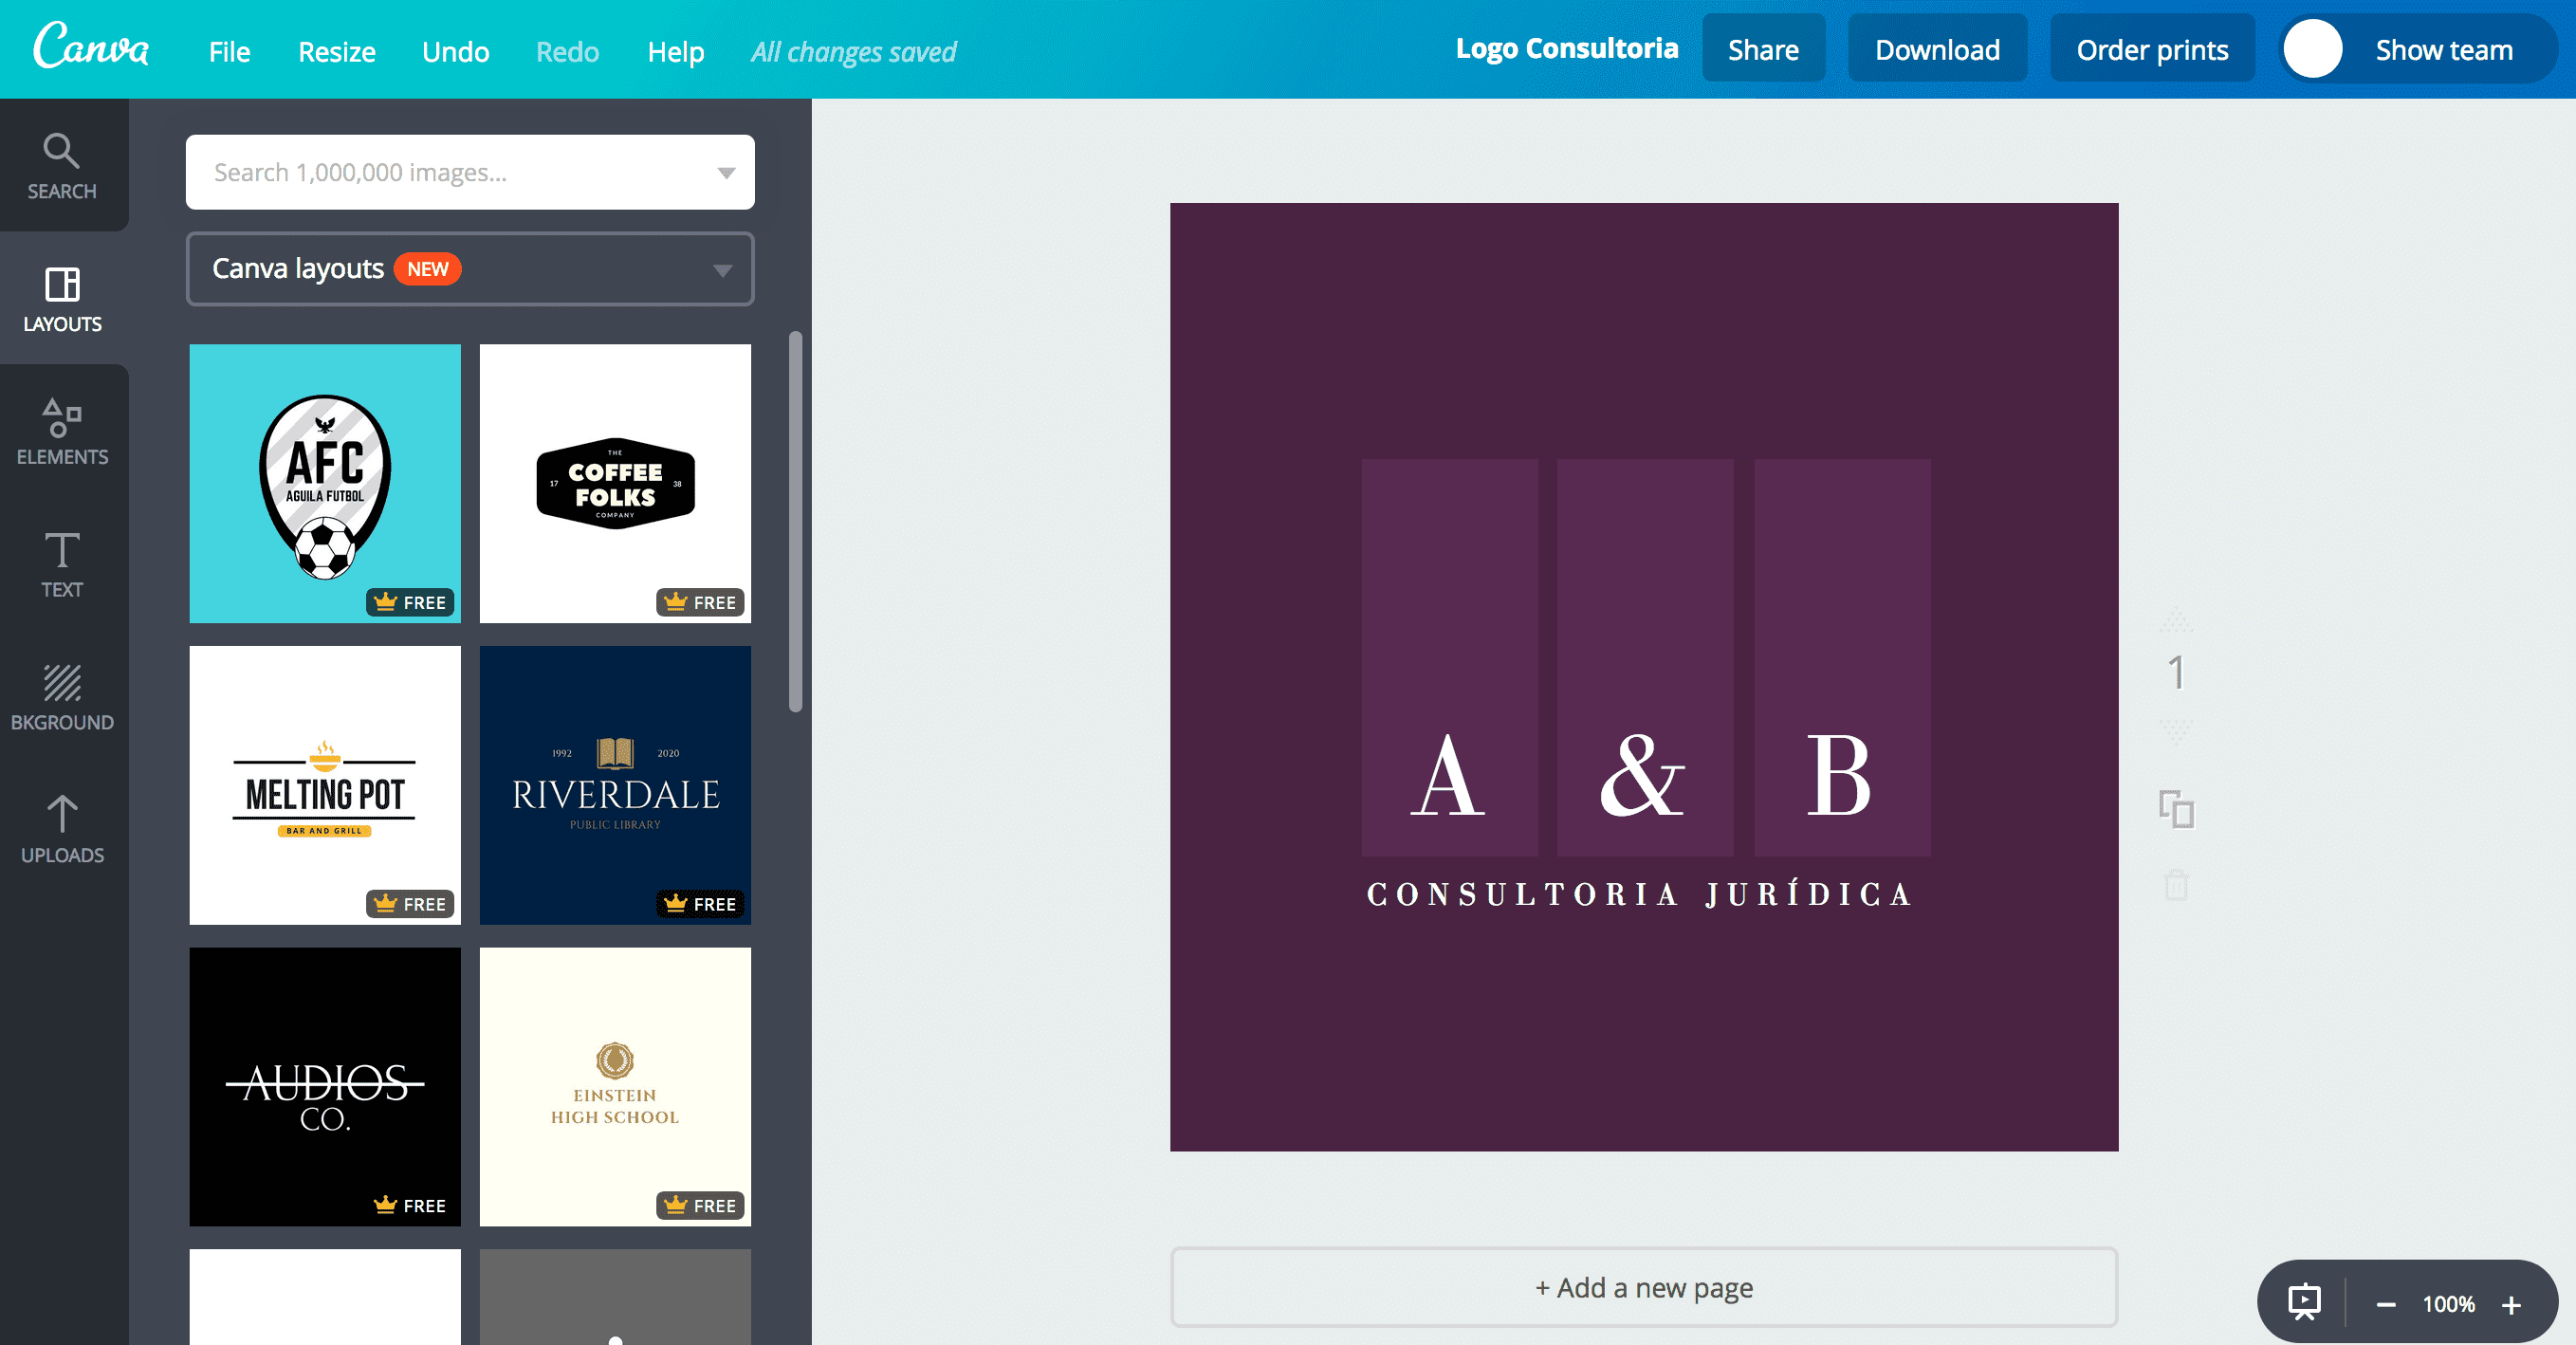The image size is (2576, 1345).
Task: Open the Canva layouts dropdown
Action: click(722, 268)
